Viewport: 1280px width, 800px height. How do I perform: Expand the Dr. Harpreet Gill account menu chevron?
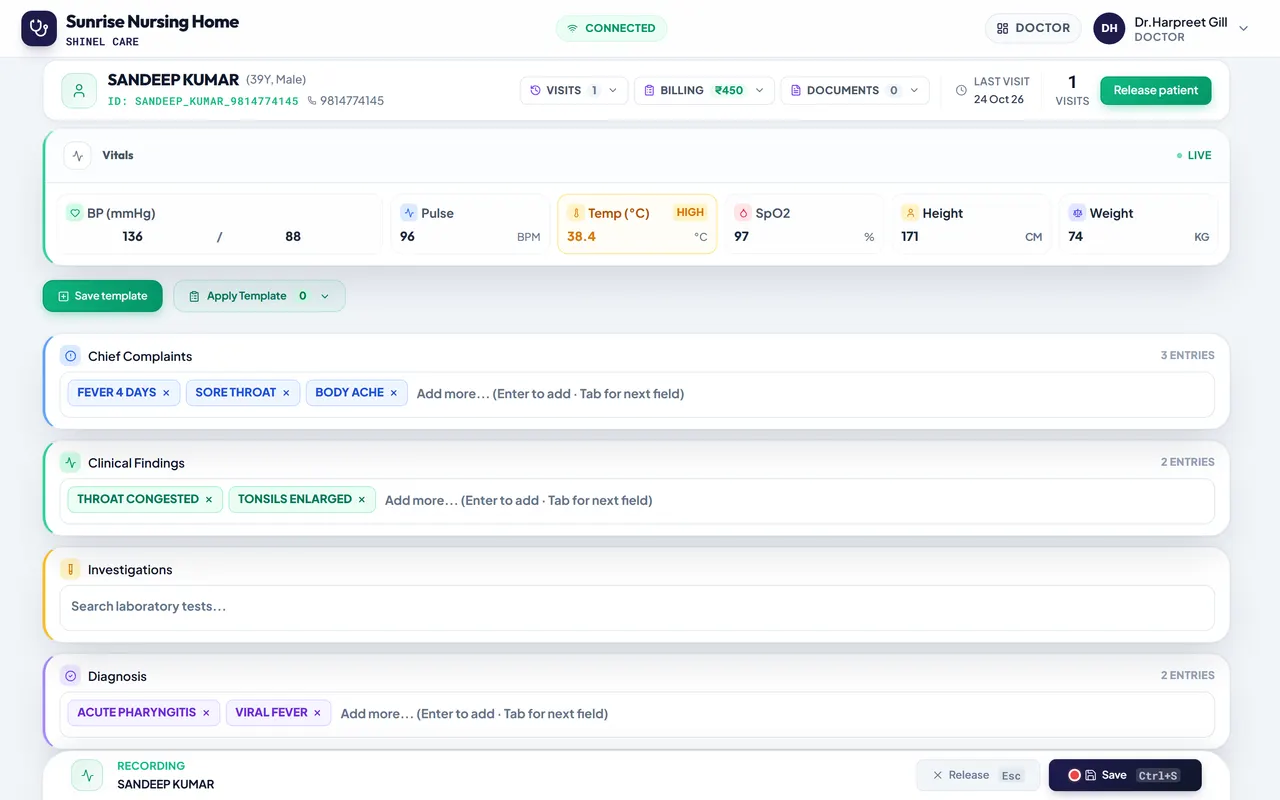[x=1244, y=28]
